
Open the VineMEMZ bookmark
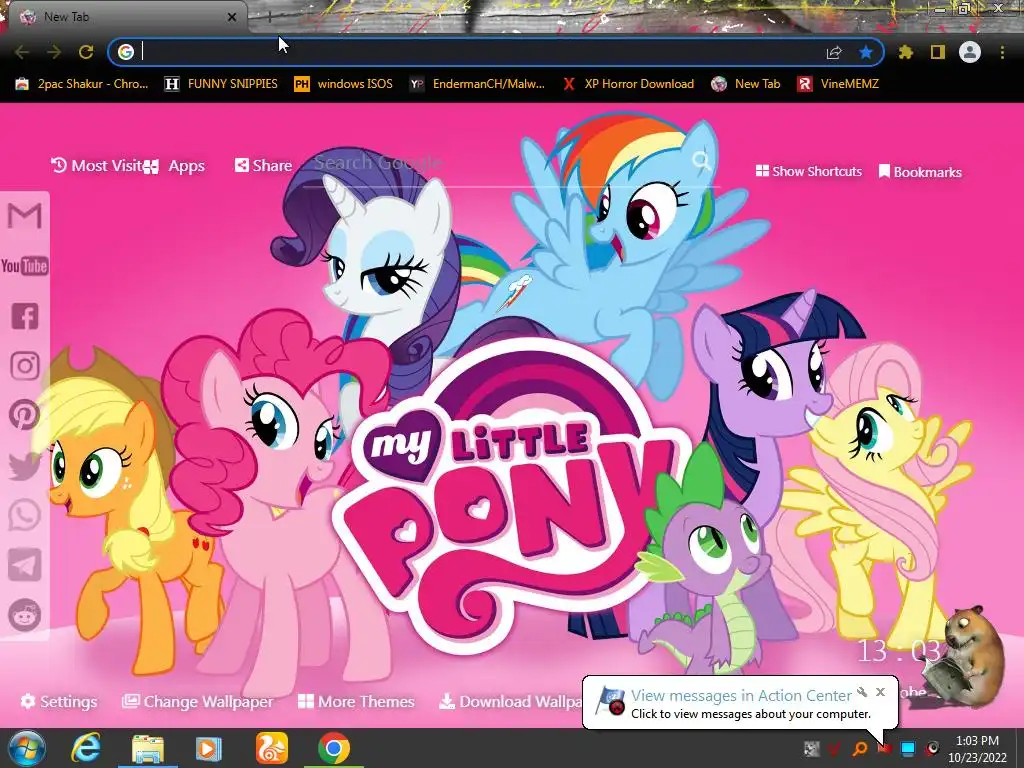click(838, 84)
